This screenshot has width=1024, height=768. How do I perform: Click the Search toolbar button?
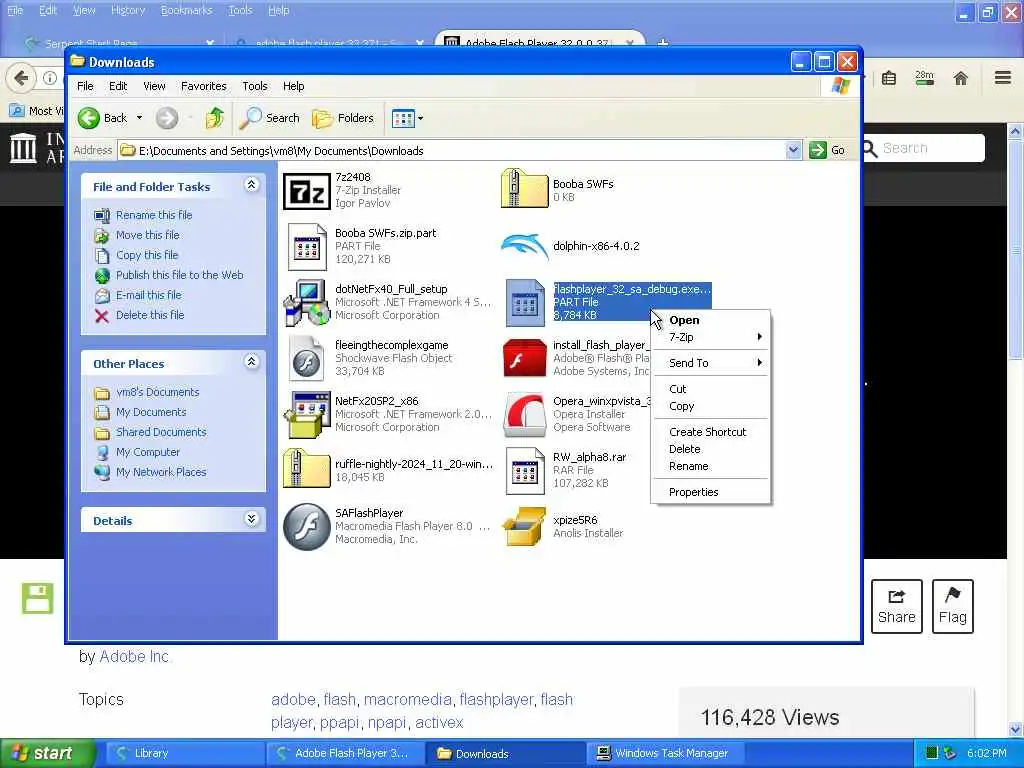pos(269,118)
